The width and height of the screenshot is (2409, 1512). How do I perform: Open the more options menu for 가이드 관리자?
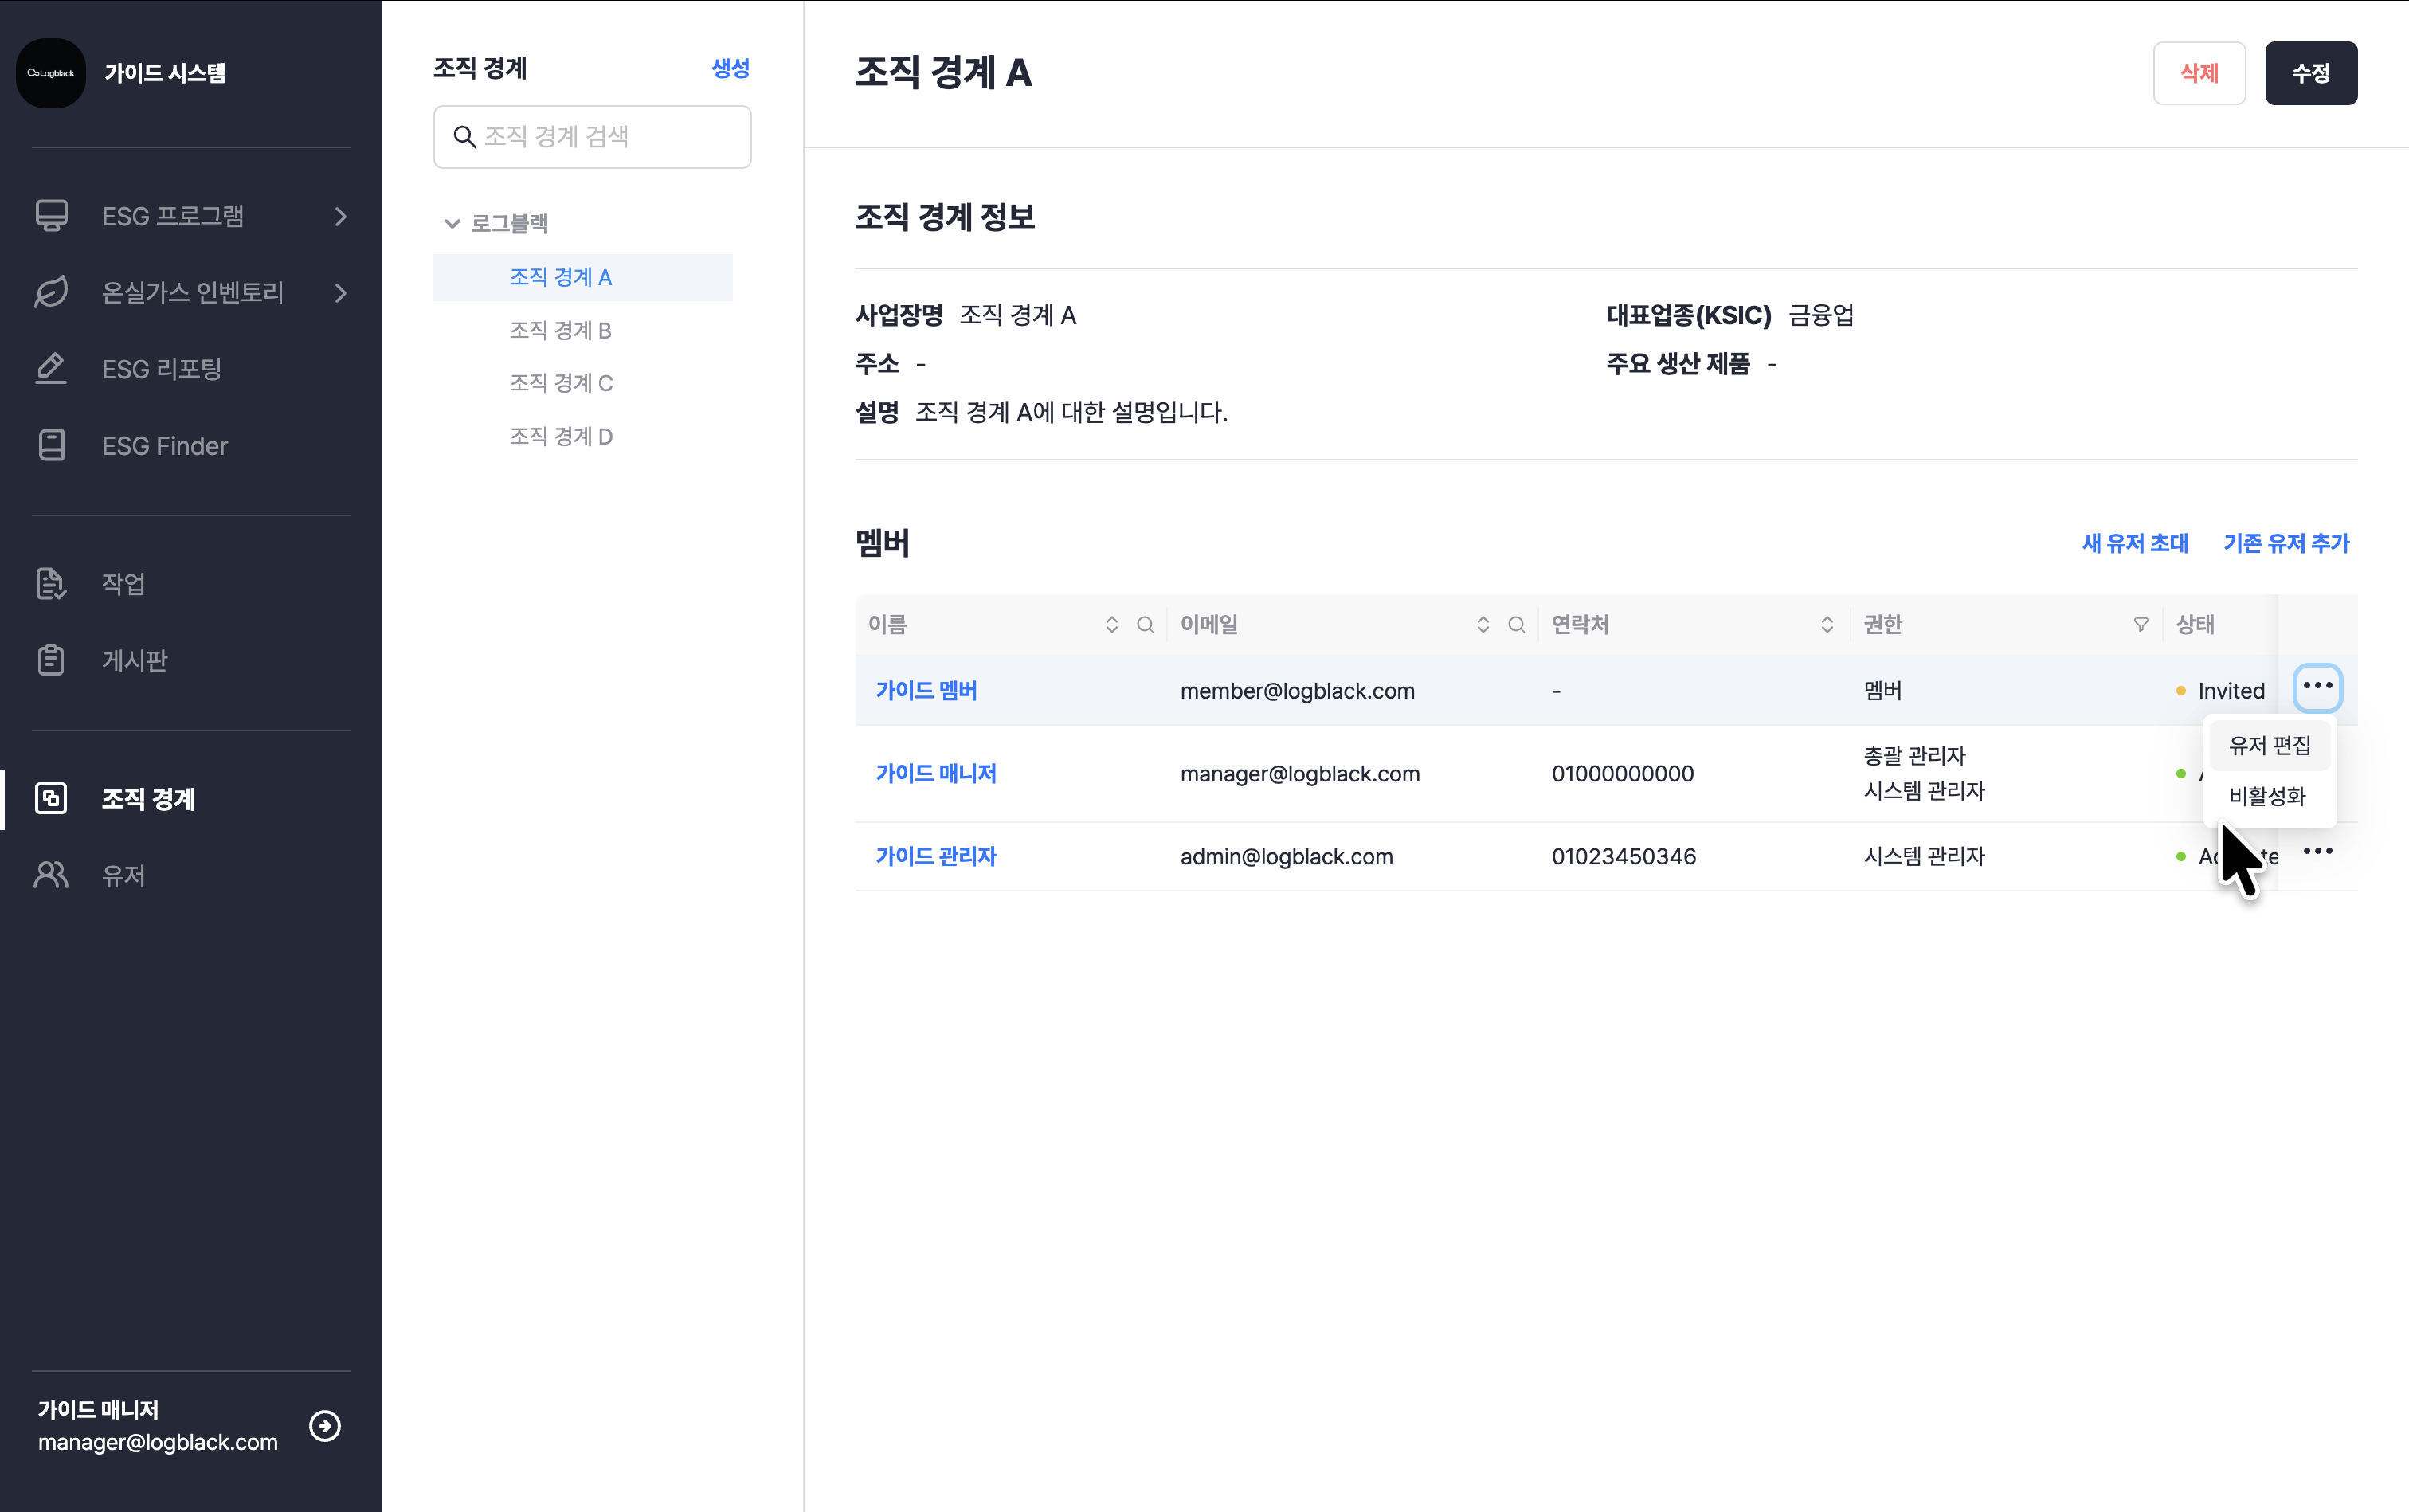pos(2317,851)
